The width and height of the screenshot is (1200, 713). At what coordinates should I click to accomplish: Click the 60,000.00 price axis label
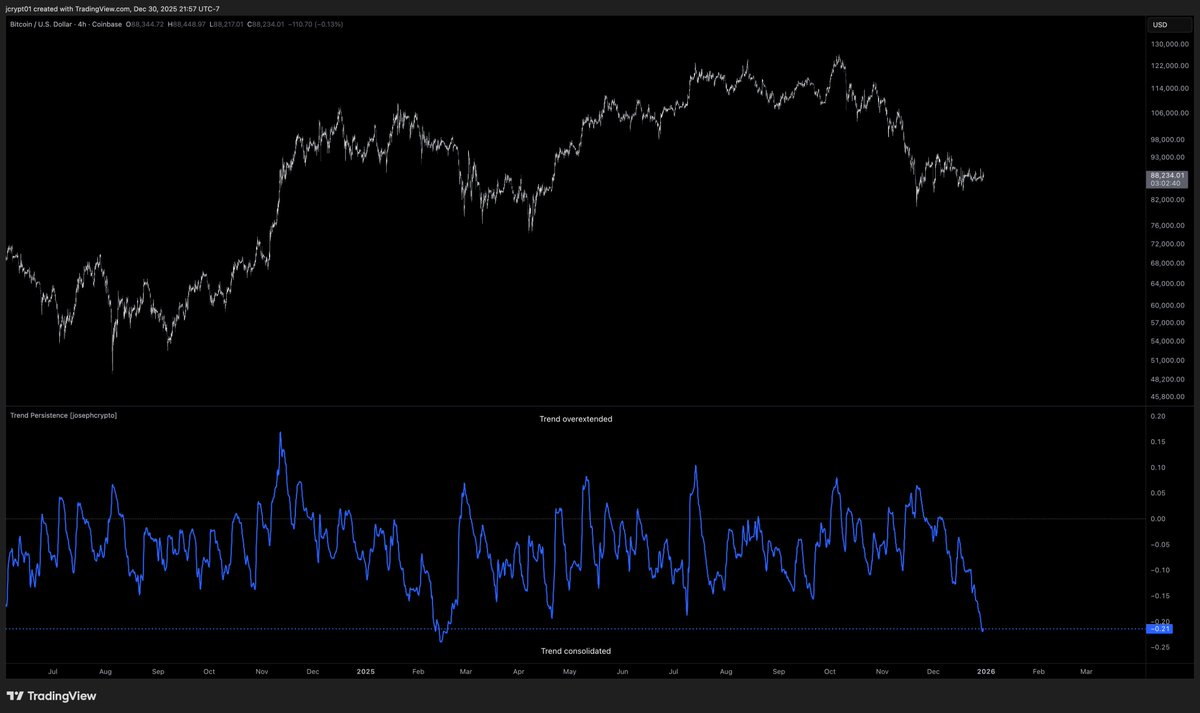coord(1168,306)
